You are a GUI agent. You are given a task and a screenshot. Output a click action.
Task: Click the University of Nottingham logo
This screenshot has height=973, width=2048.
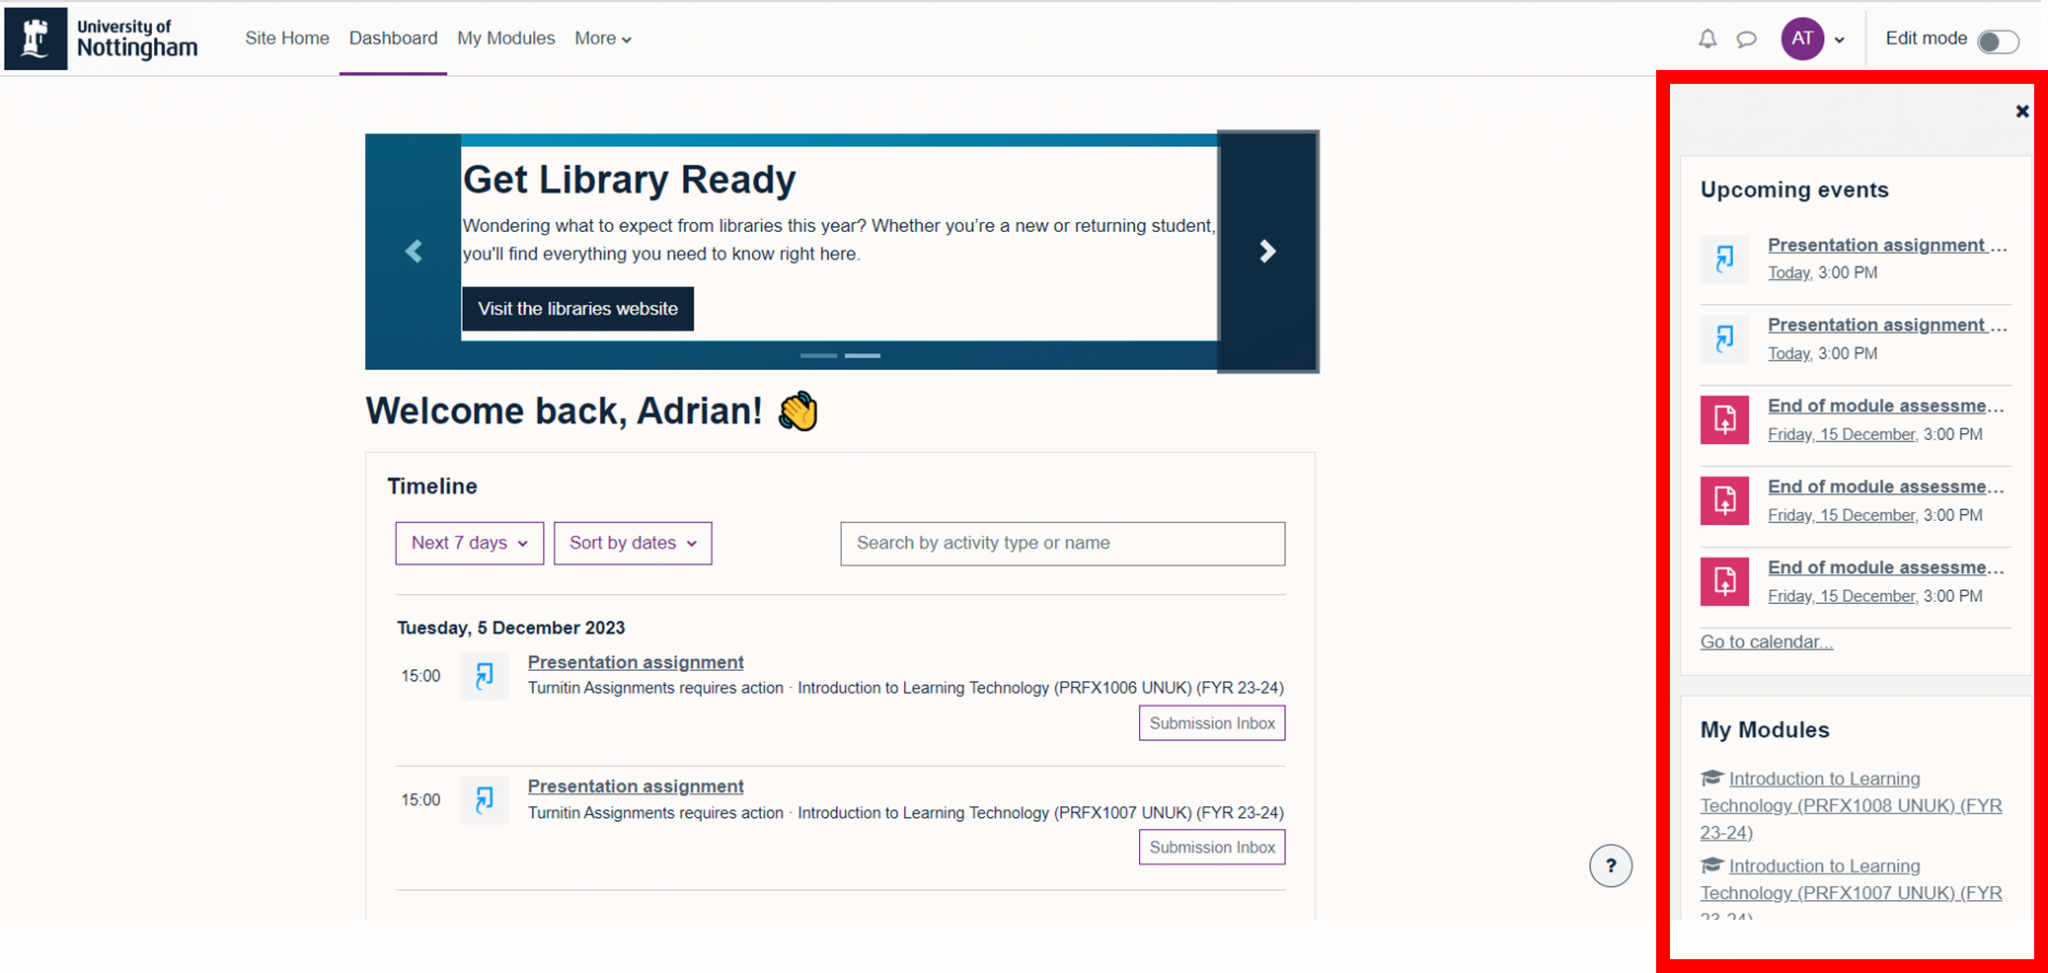pyautogui.click(x=102, y=39)
